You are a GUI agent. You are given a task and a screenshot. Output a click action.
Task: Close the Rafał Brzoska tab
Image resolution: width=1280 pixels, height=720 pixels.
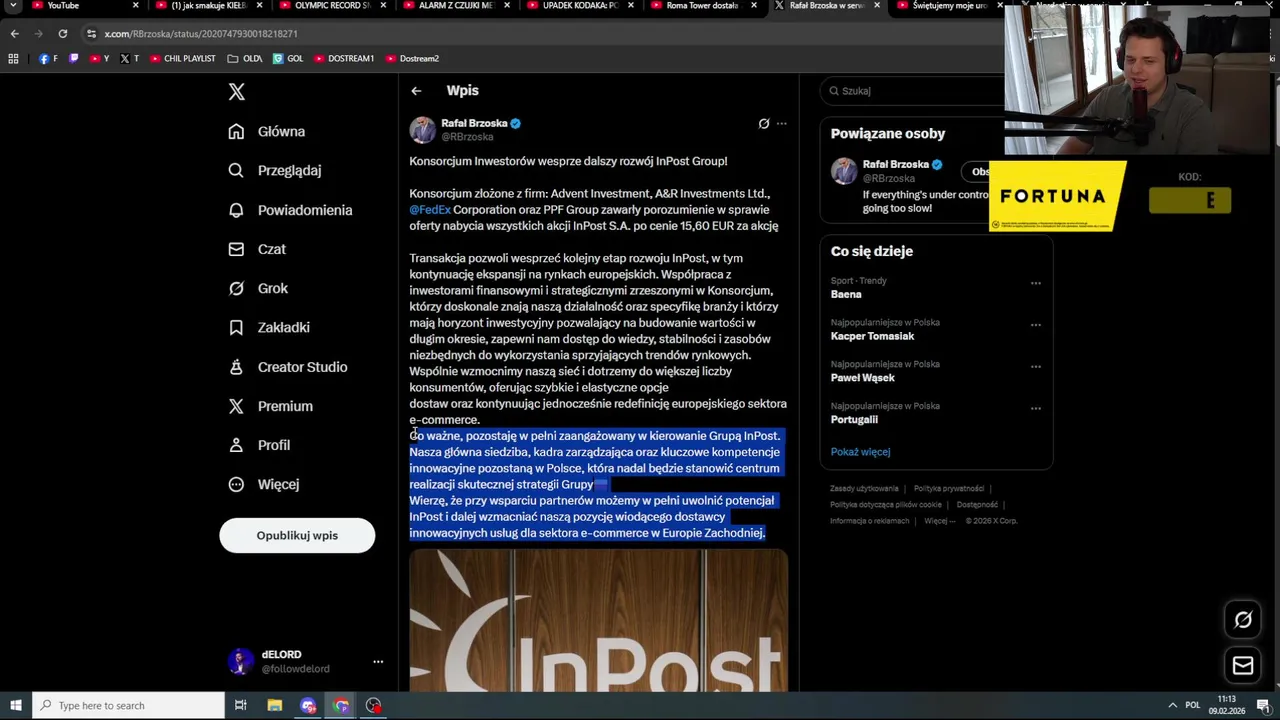877,6
